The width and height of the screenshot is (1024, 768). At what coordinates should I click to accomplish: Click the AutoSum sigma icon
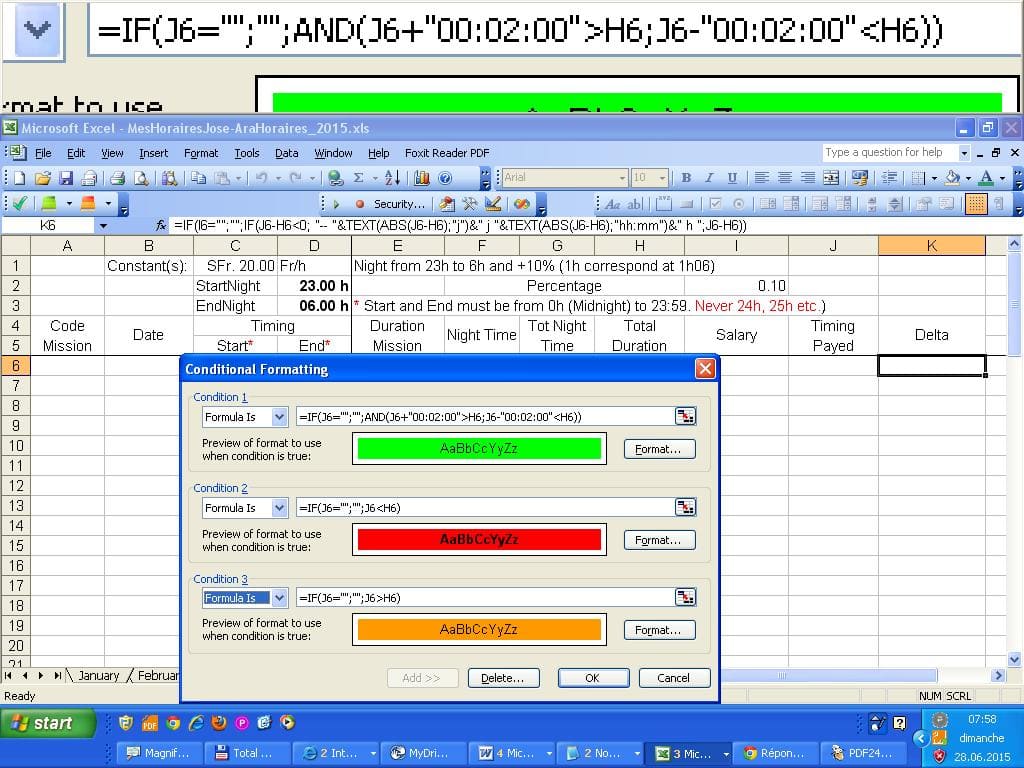click(x=358, y=178)
